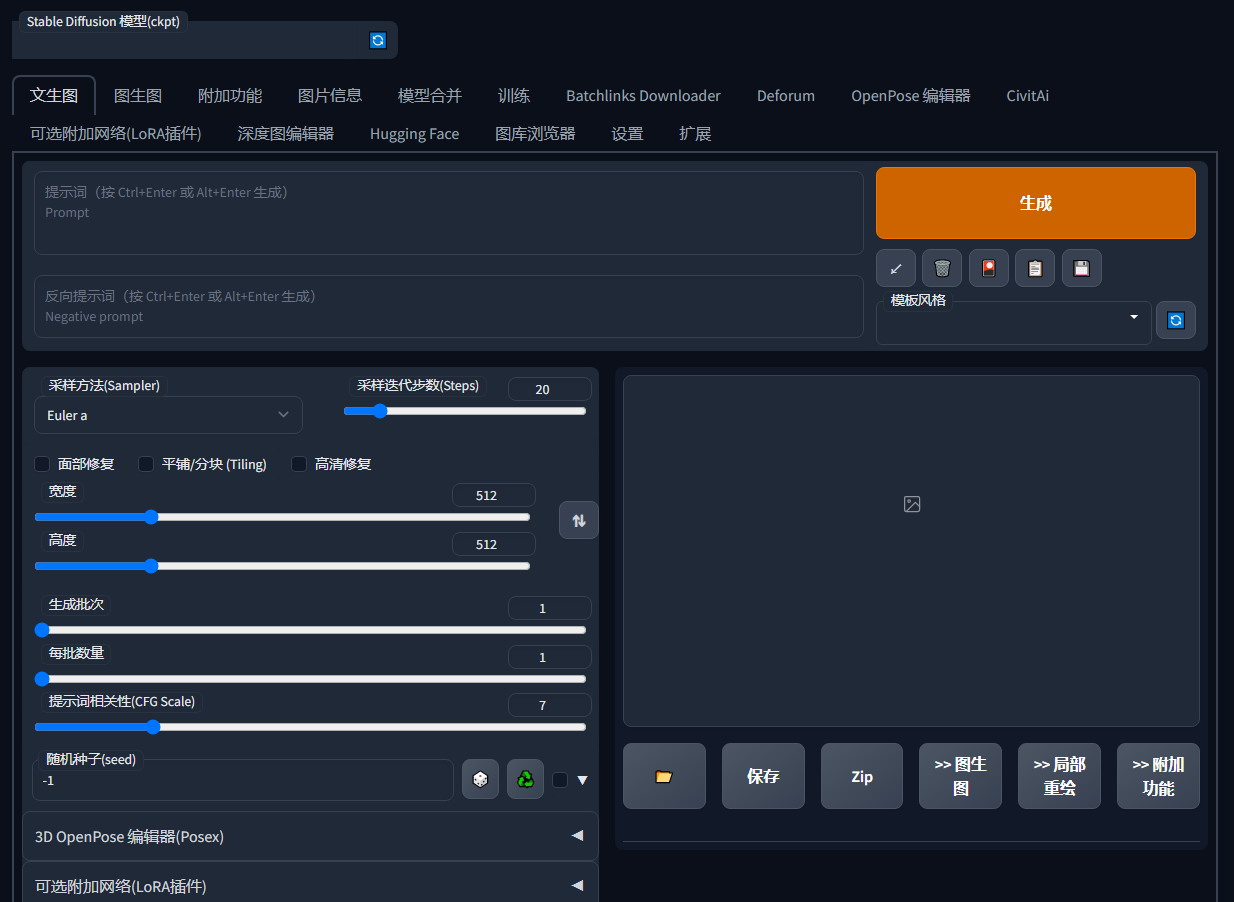The image size is (1234, 902).
Task: Click the Steps number field
Action: click(x=549, y=389)
